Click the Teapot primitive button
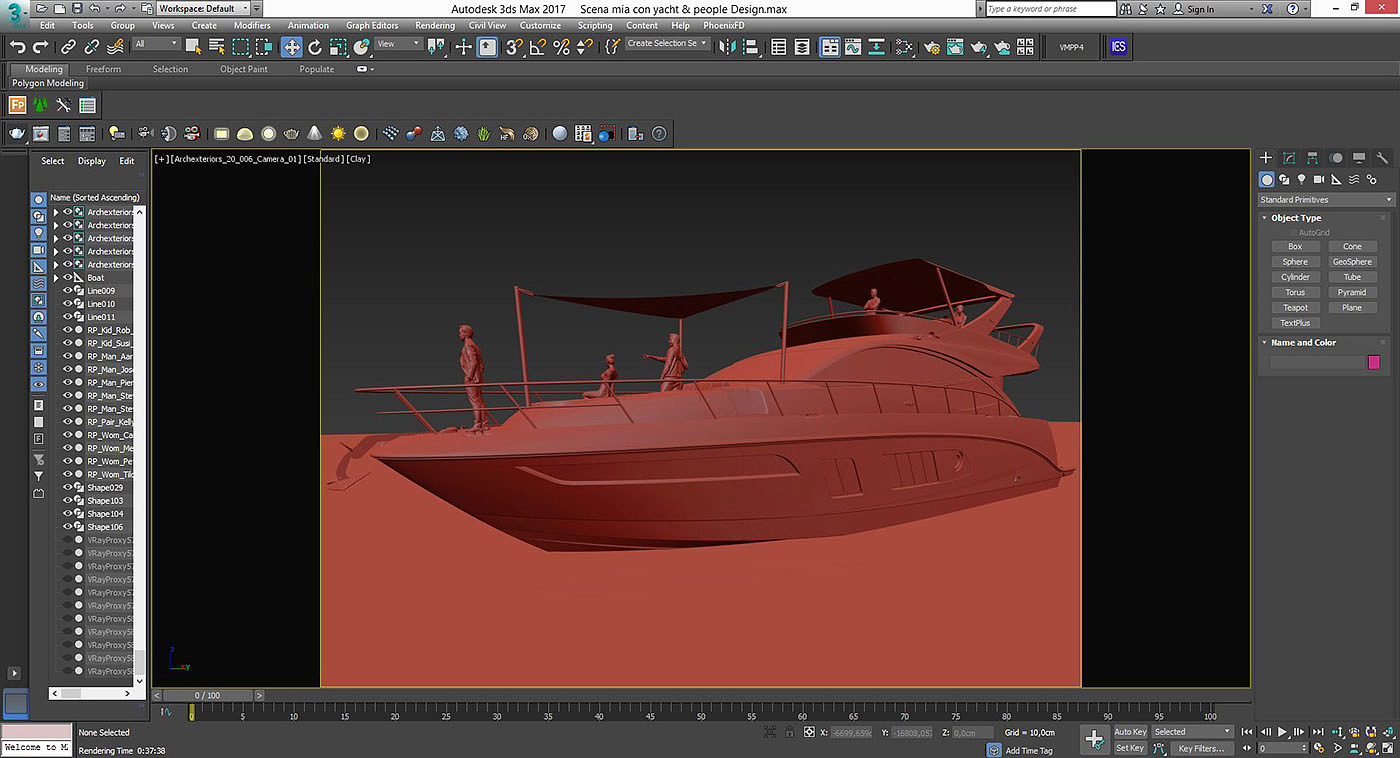The width and height of the screenshot is (1400, 758). coord(1295,308)
